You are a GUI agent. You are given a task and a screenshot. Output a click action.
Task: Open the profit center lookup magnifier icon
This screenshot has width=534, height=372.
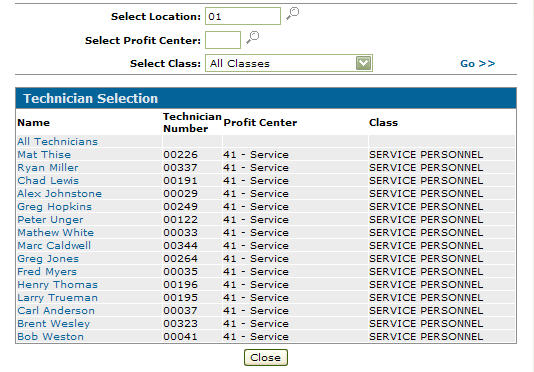(x=253, y=37)
